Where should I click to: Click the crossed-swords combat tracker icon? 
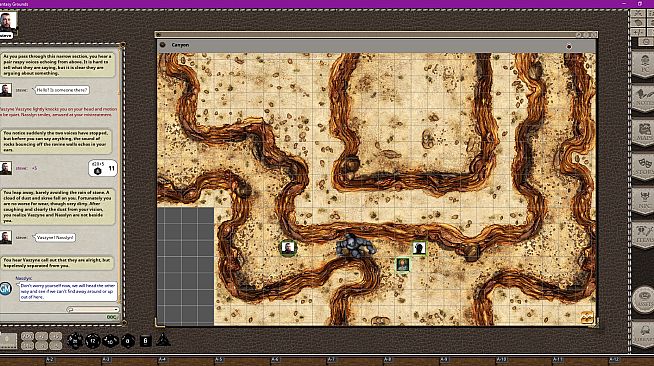click(638, 13)
